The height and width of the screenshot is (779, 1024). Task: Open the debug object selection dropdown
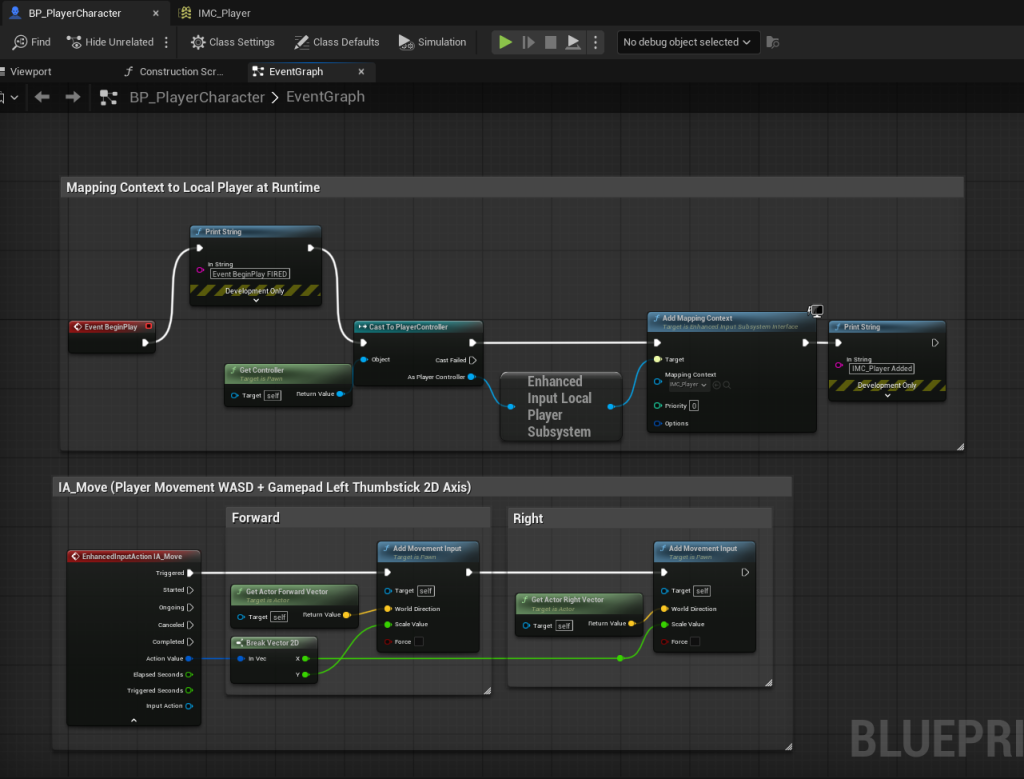pos(687,42)
